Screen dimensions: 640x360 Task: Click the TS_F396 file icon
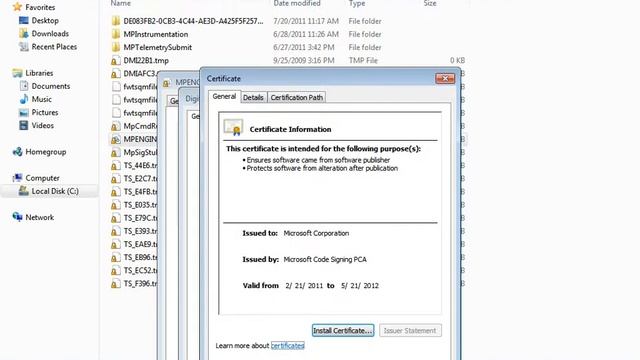(116, 283)
